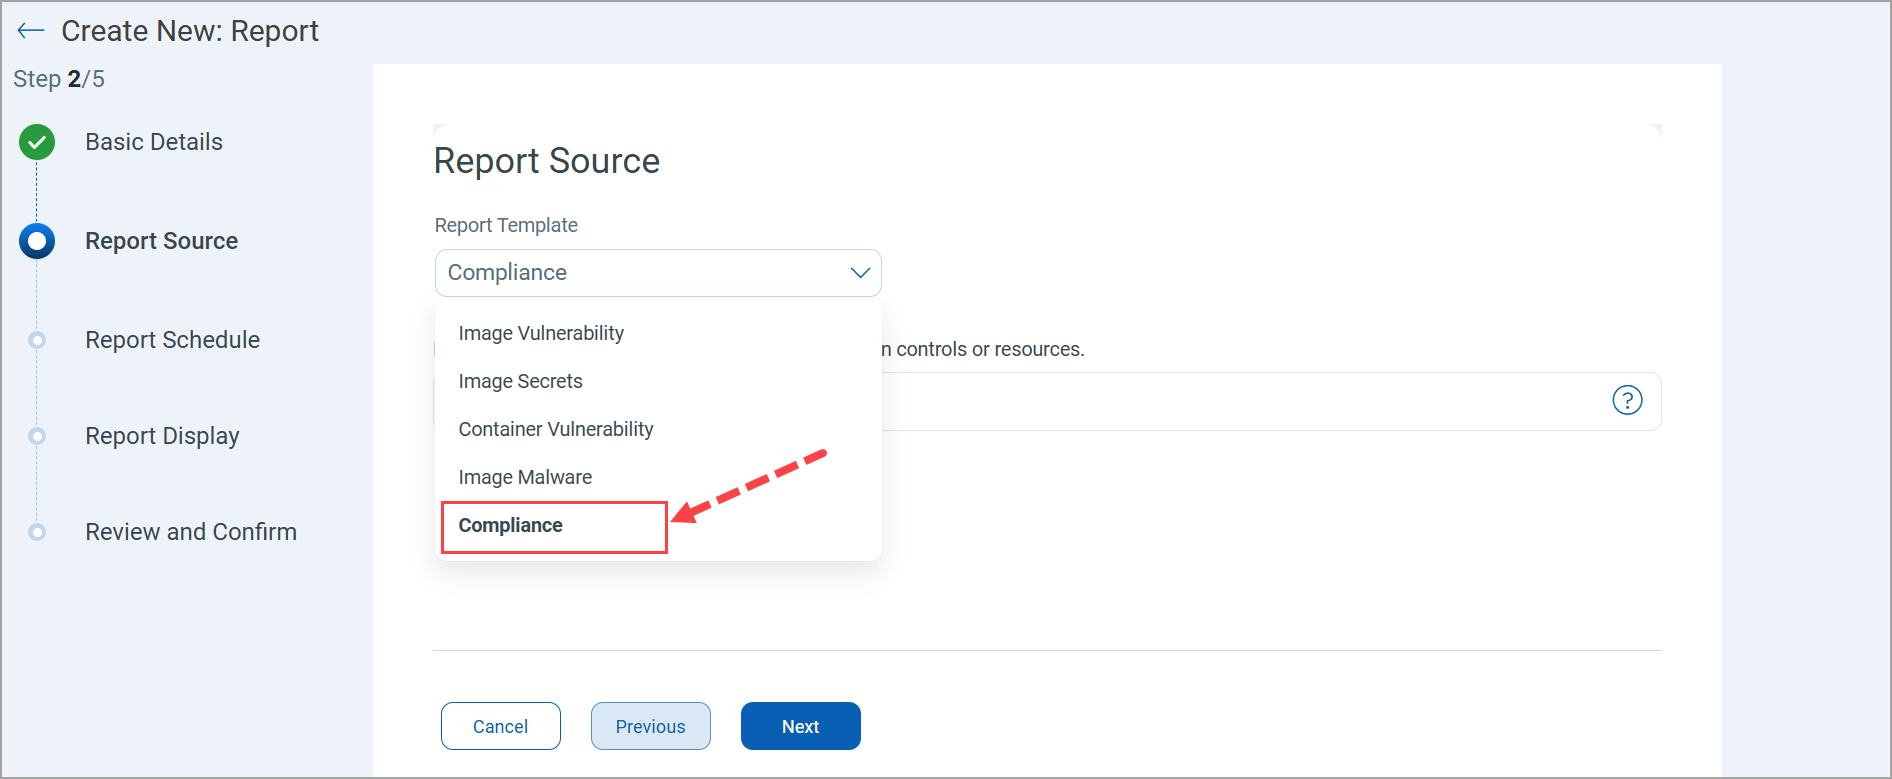The image size is (1892, 779).
Task: Choose the highlighted Compliance option
Action: [511, 526]
